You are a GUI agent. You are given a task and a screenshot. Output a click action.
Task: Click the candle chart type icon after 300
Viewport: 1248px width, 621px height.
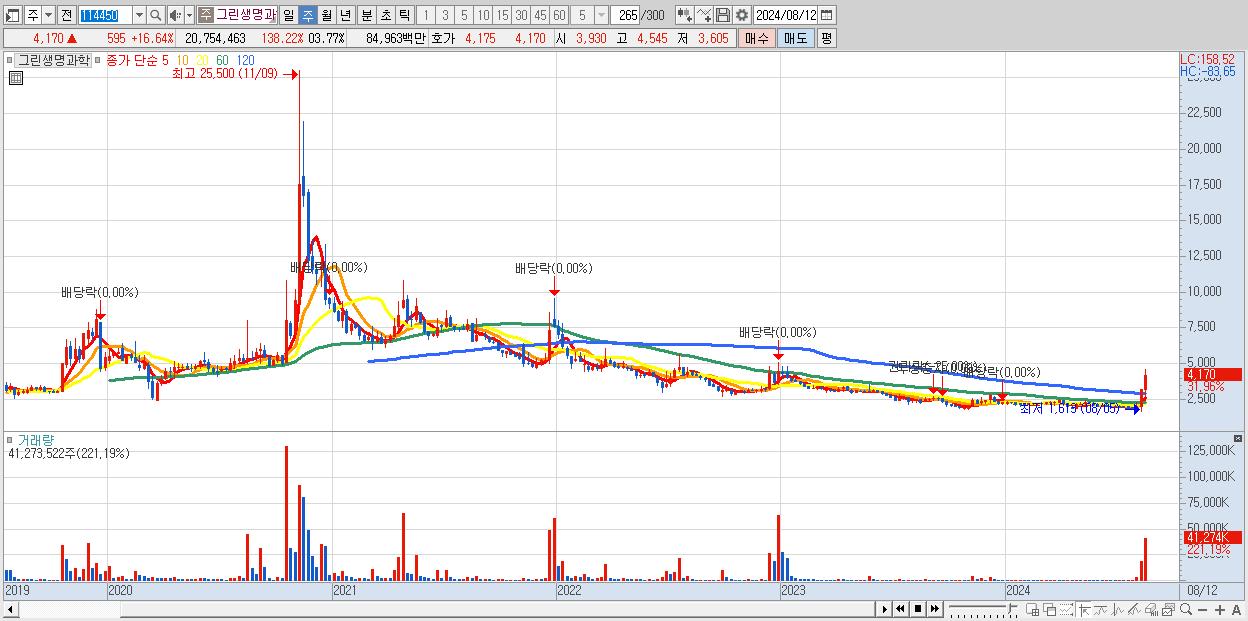point(684,15)
